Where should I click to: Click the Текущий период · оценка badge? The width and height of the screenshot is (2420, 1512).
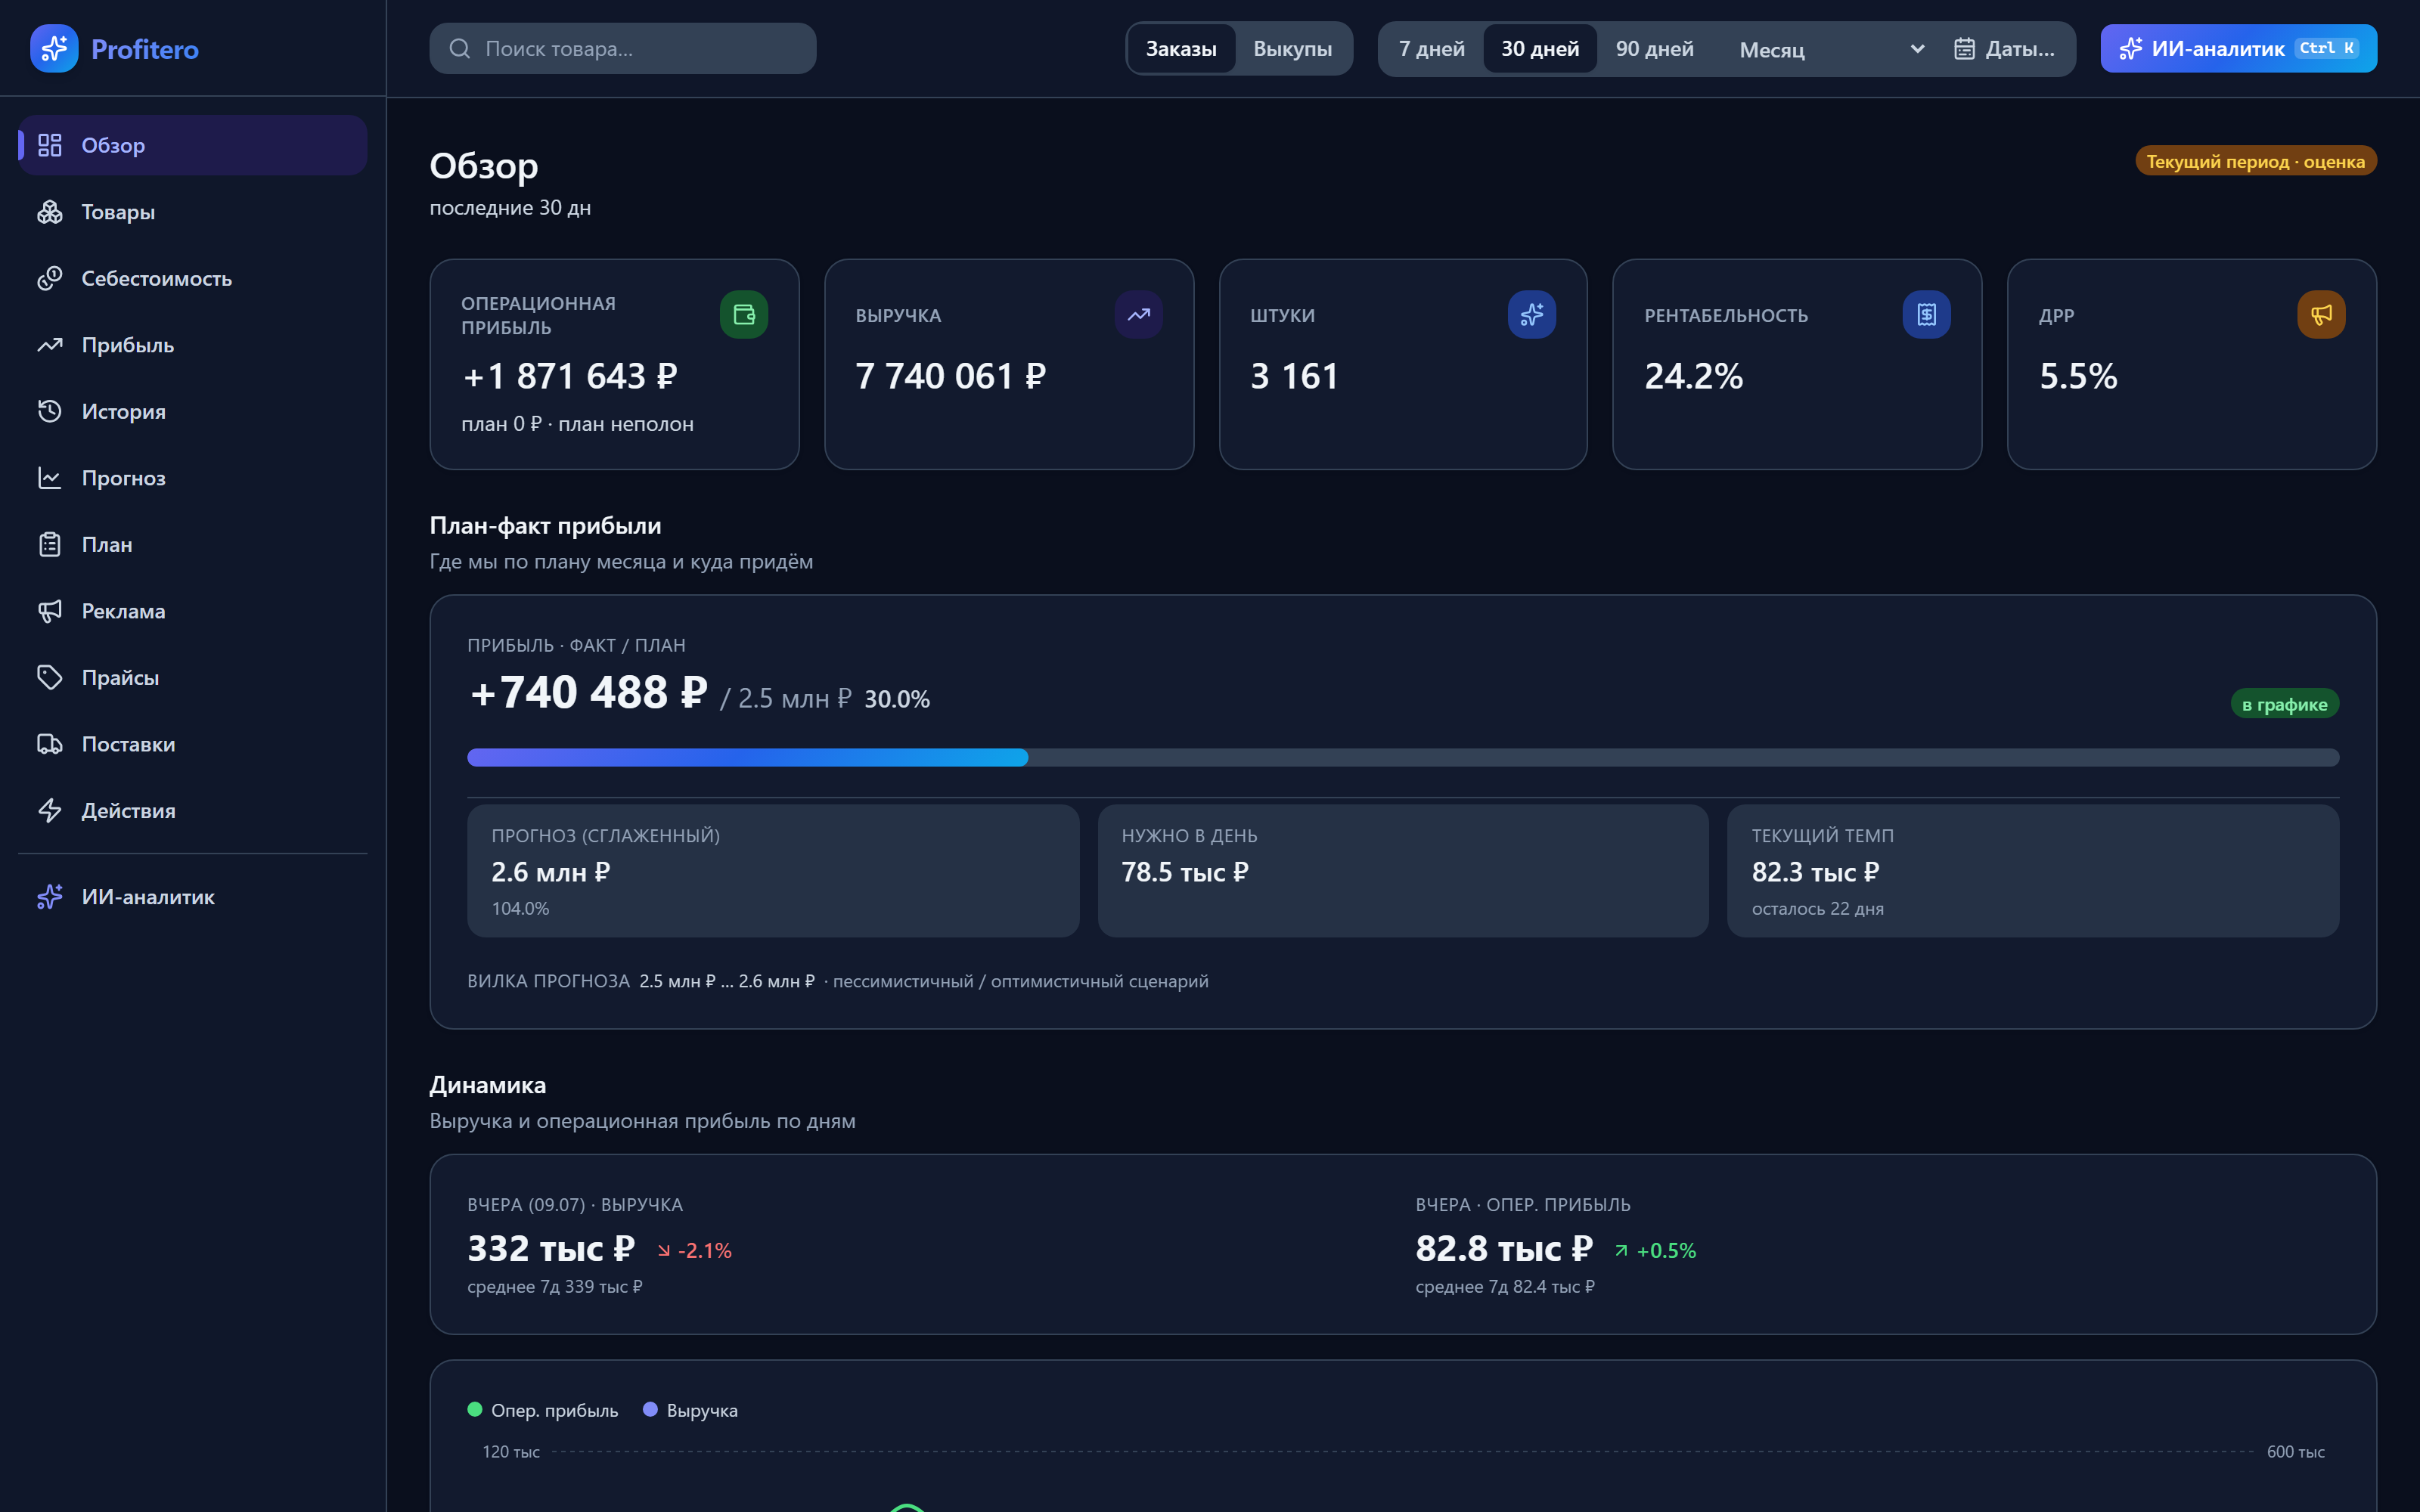pos(2255,161)
